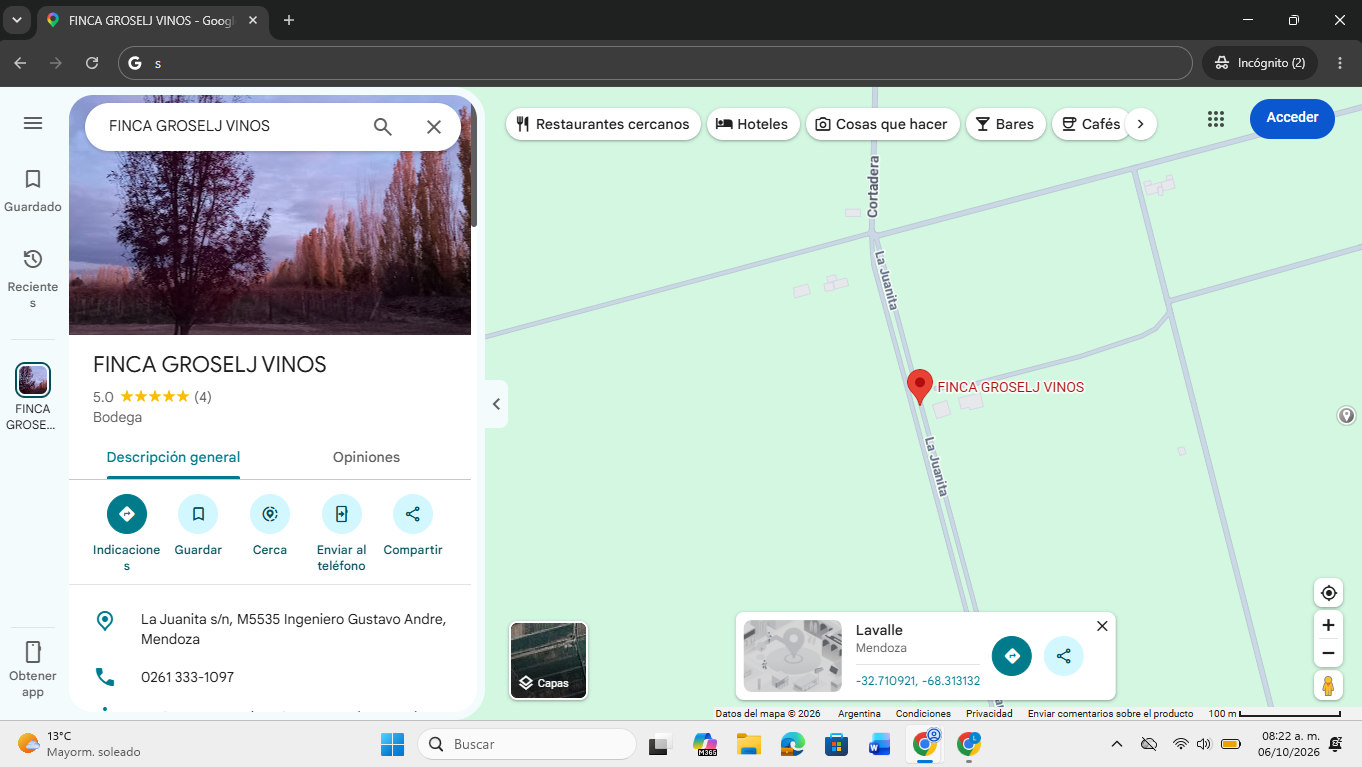
Task: Select the Descripción general tab
Action: click(173, 457)
